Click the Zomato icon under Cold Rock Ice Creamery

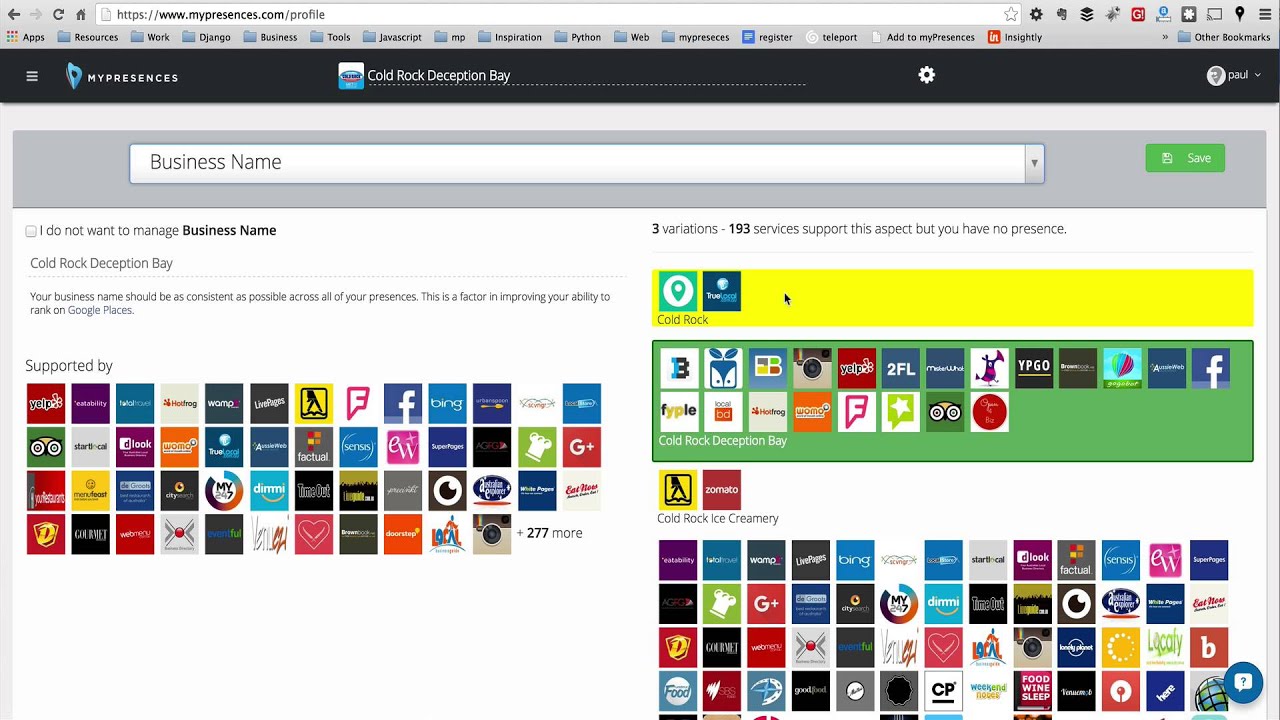[x=722, y=490]
